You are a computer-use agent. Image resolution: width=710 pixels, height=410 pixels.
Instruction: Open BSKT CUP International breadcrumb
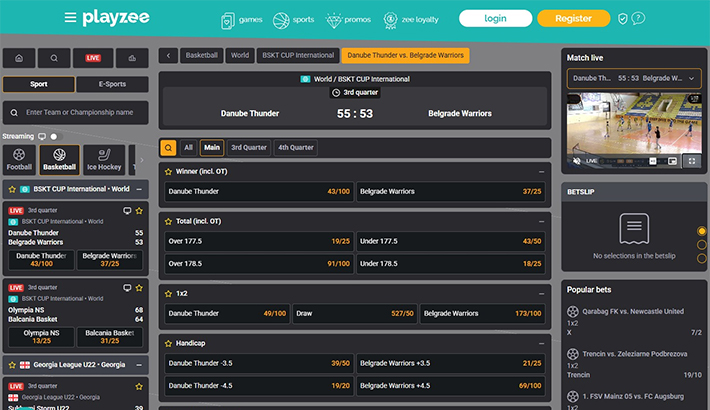(298, 56)
